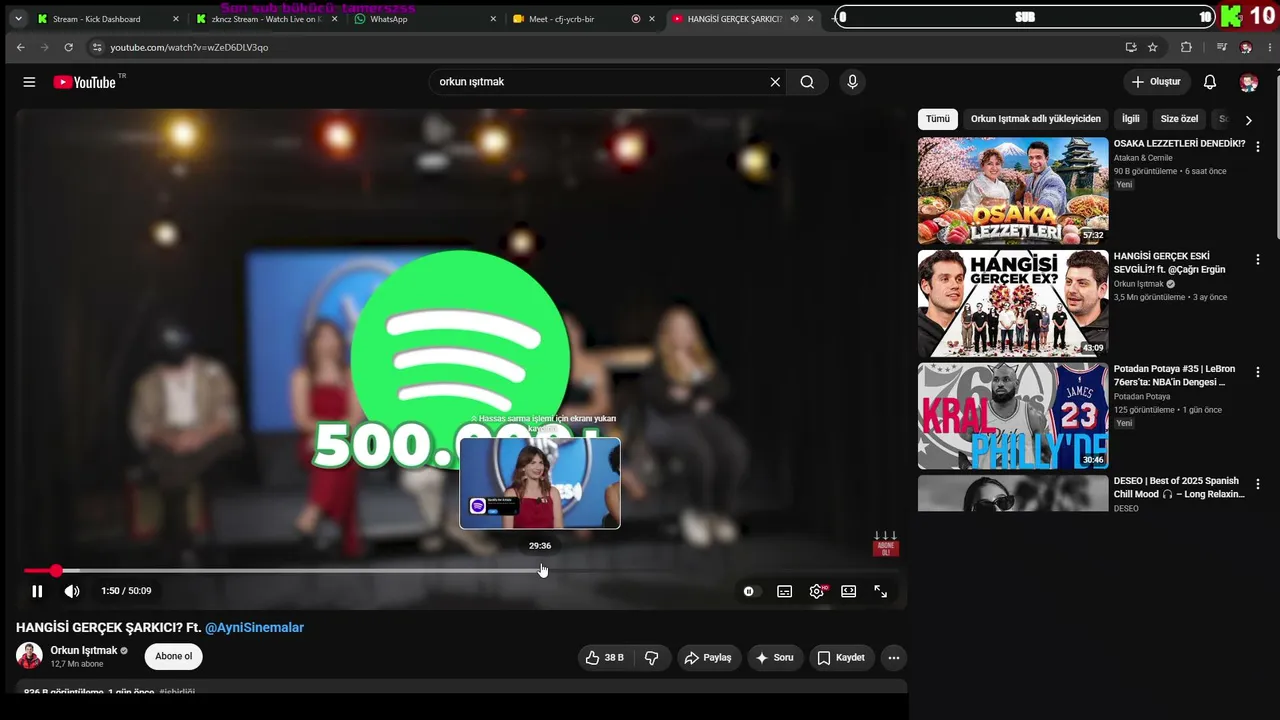Select the Size özel filter chip
Viewport: 1280px width, 720px height.
tap(1179, 119)
